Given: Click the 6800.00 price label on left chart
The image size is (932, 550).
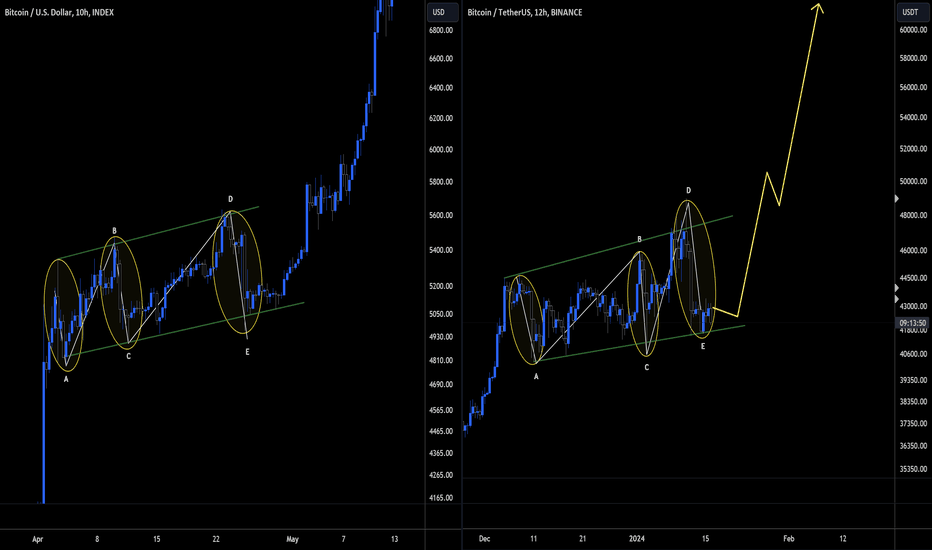Looking at the screenshot, I should [x=441, y=30].
